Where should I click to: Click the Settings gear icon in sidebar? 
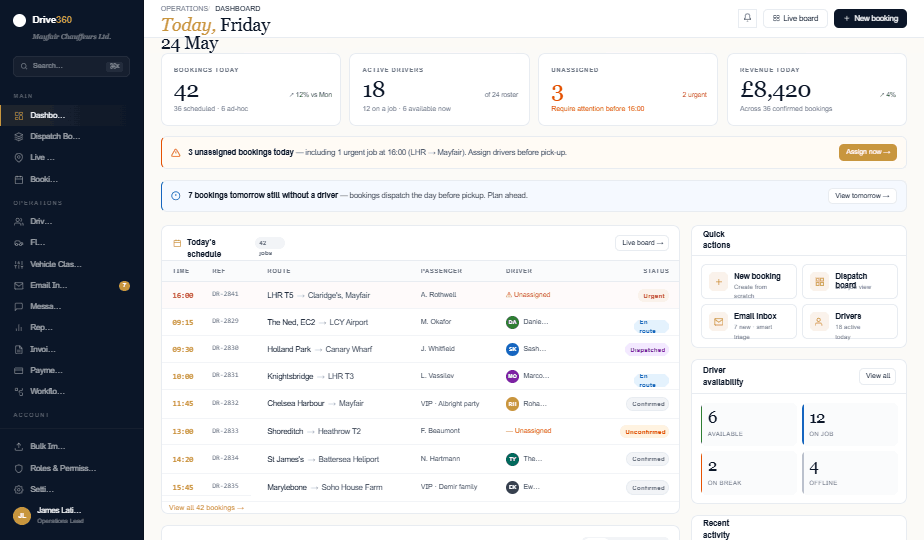pos(19,489)
